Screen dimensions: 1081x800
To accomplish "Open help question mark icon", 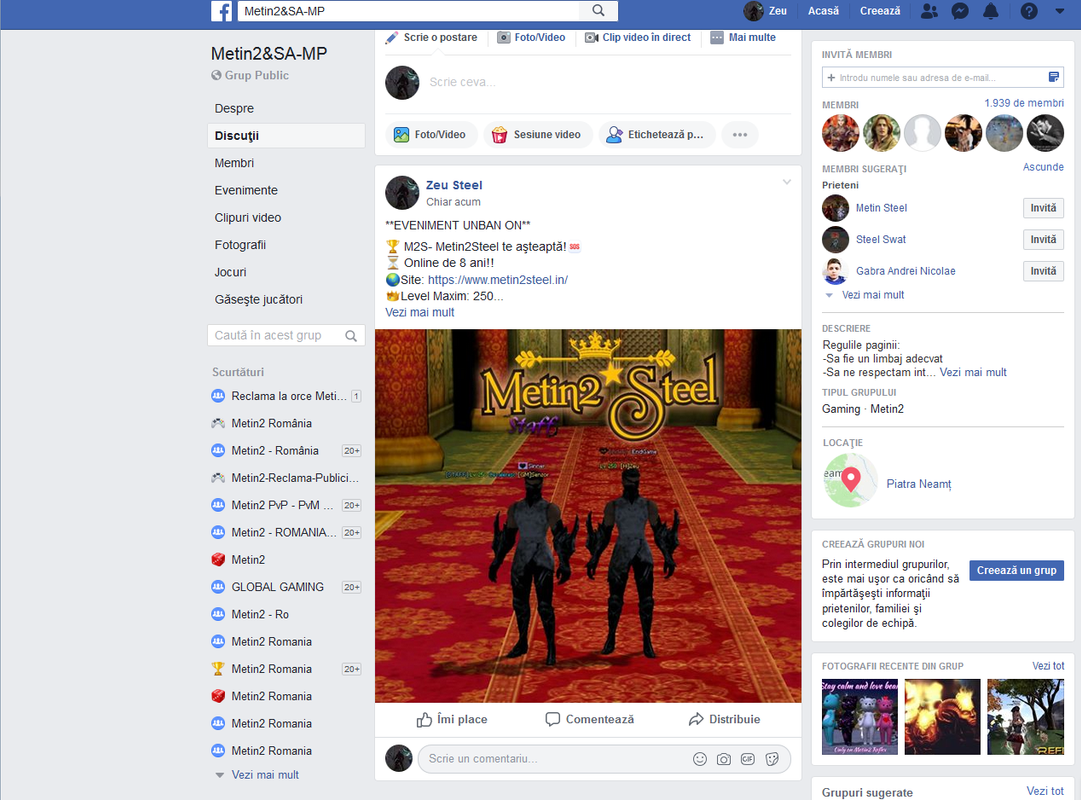I will [1029, 11].
